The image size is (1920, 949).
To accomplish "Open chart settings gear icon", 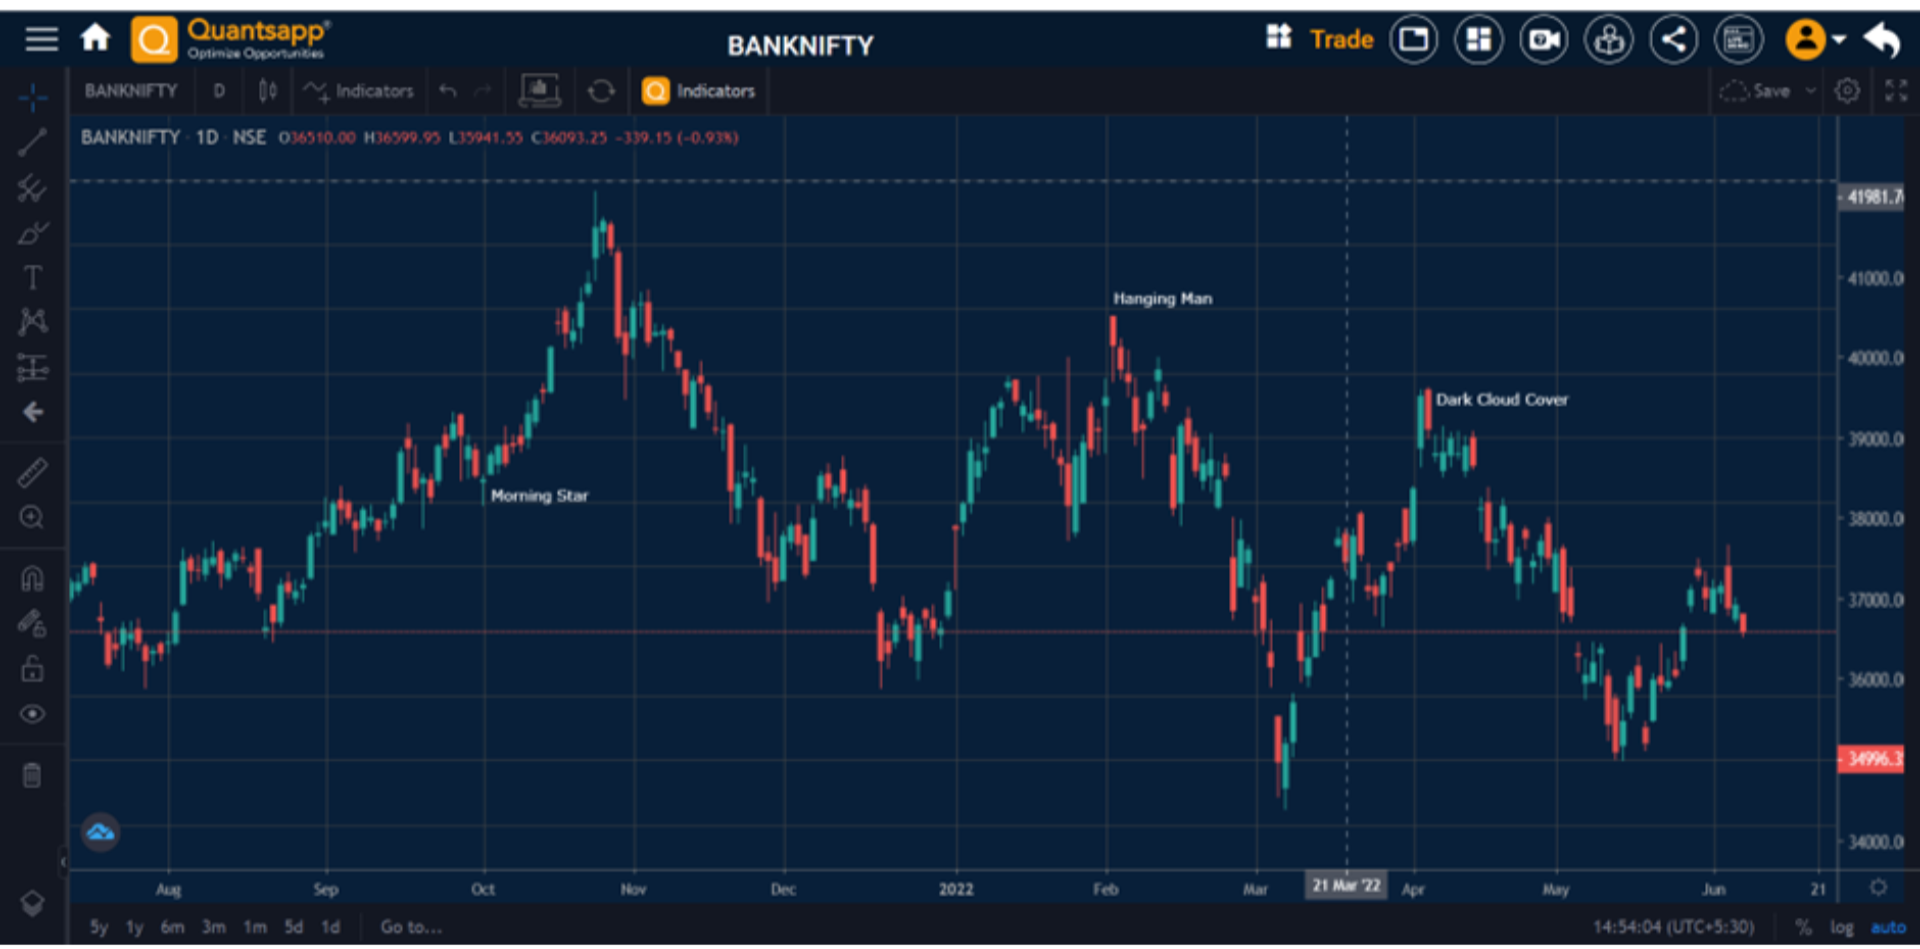I will pyautogui.click(x=1847, y=91).
